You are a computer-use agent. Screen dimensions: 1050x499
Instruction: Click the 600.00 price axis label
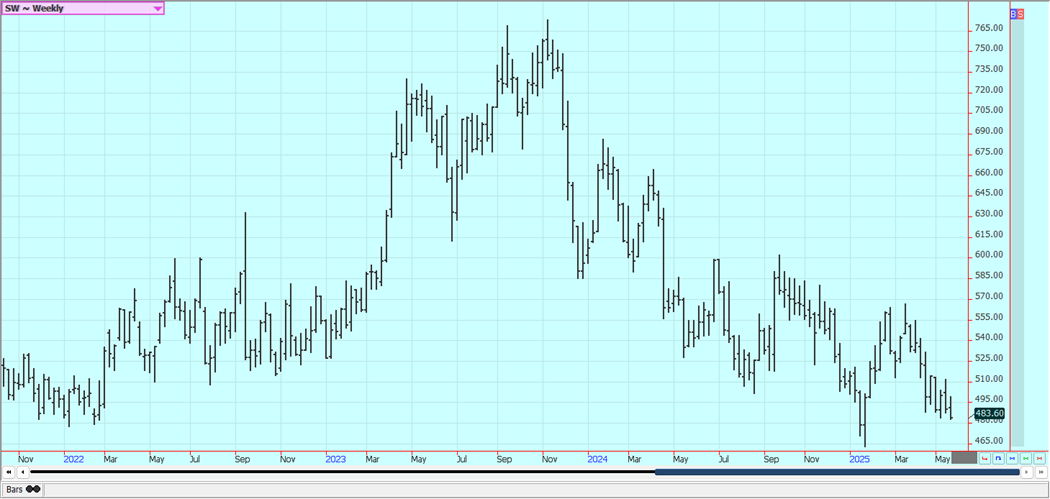pyautogui.click(x=989, y=255)
